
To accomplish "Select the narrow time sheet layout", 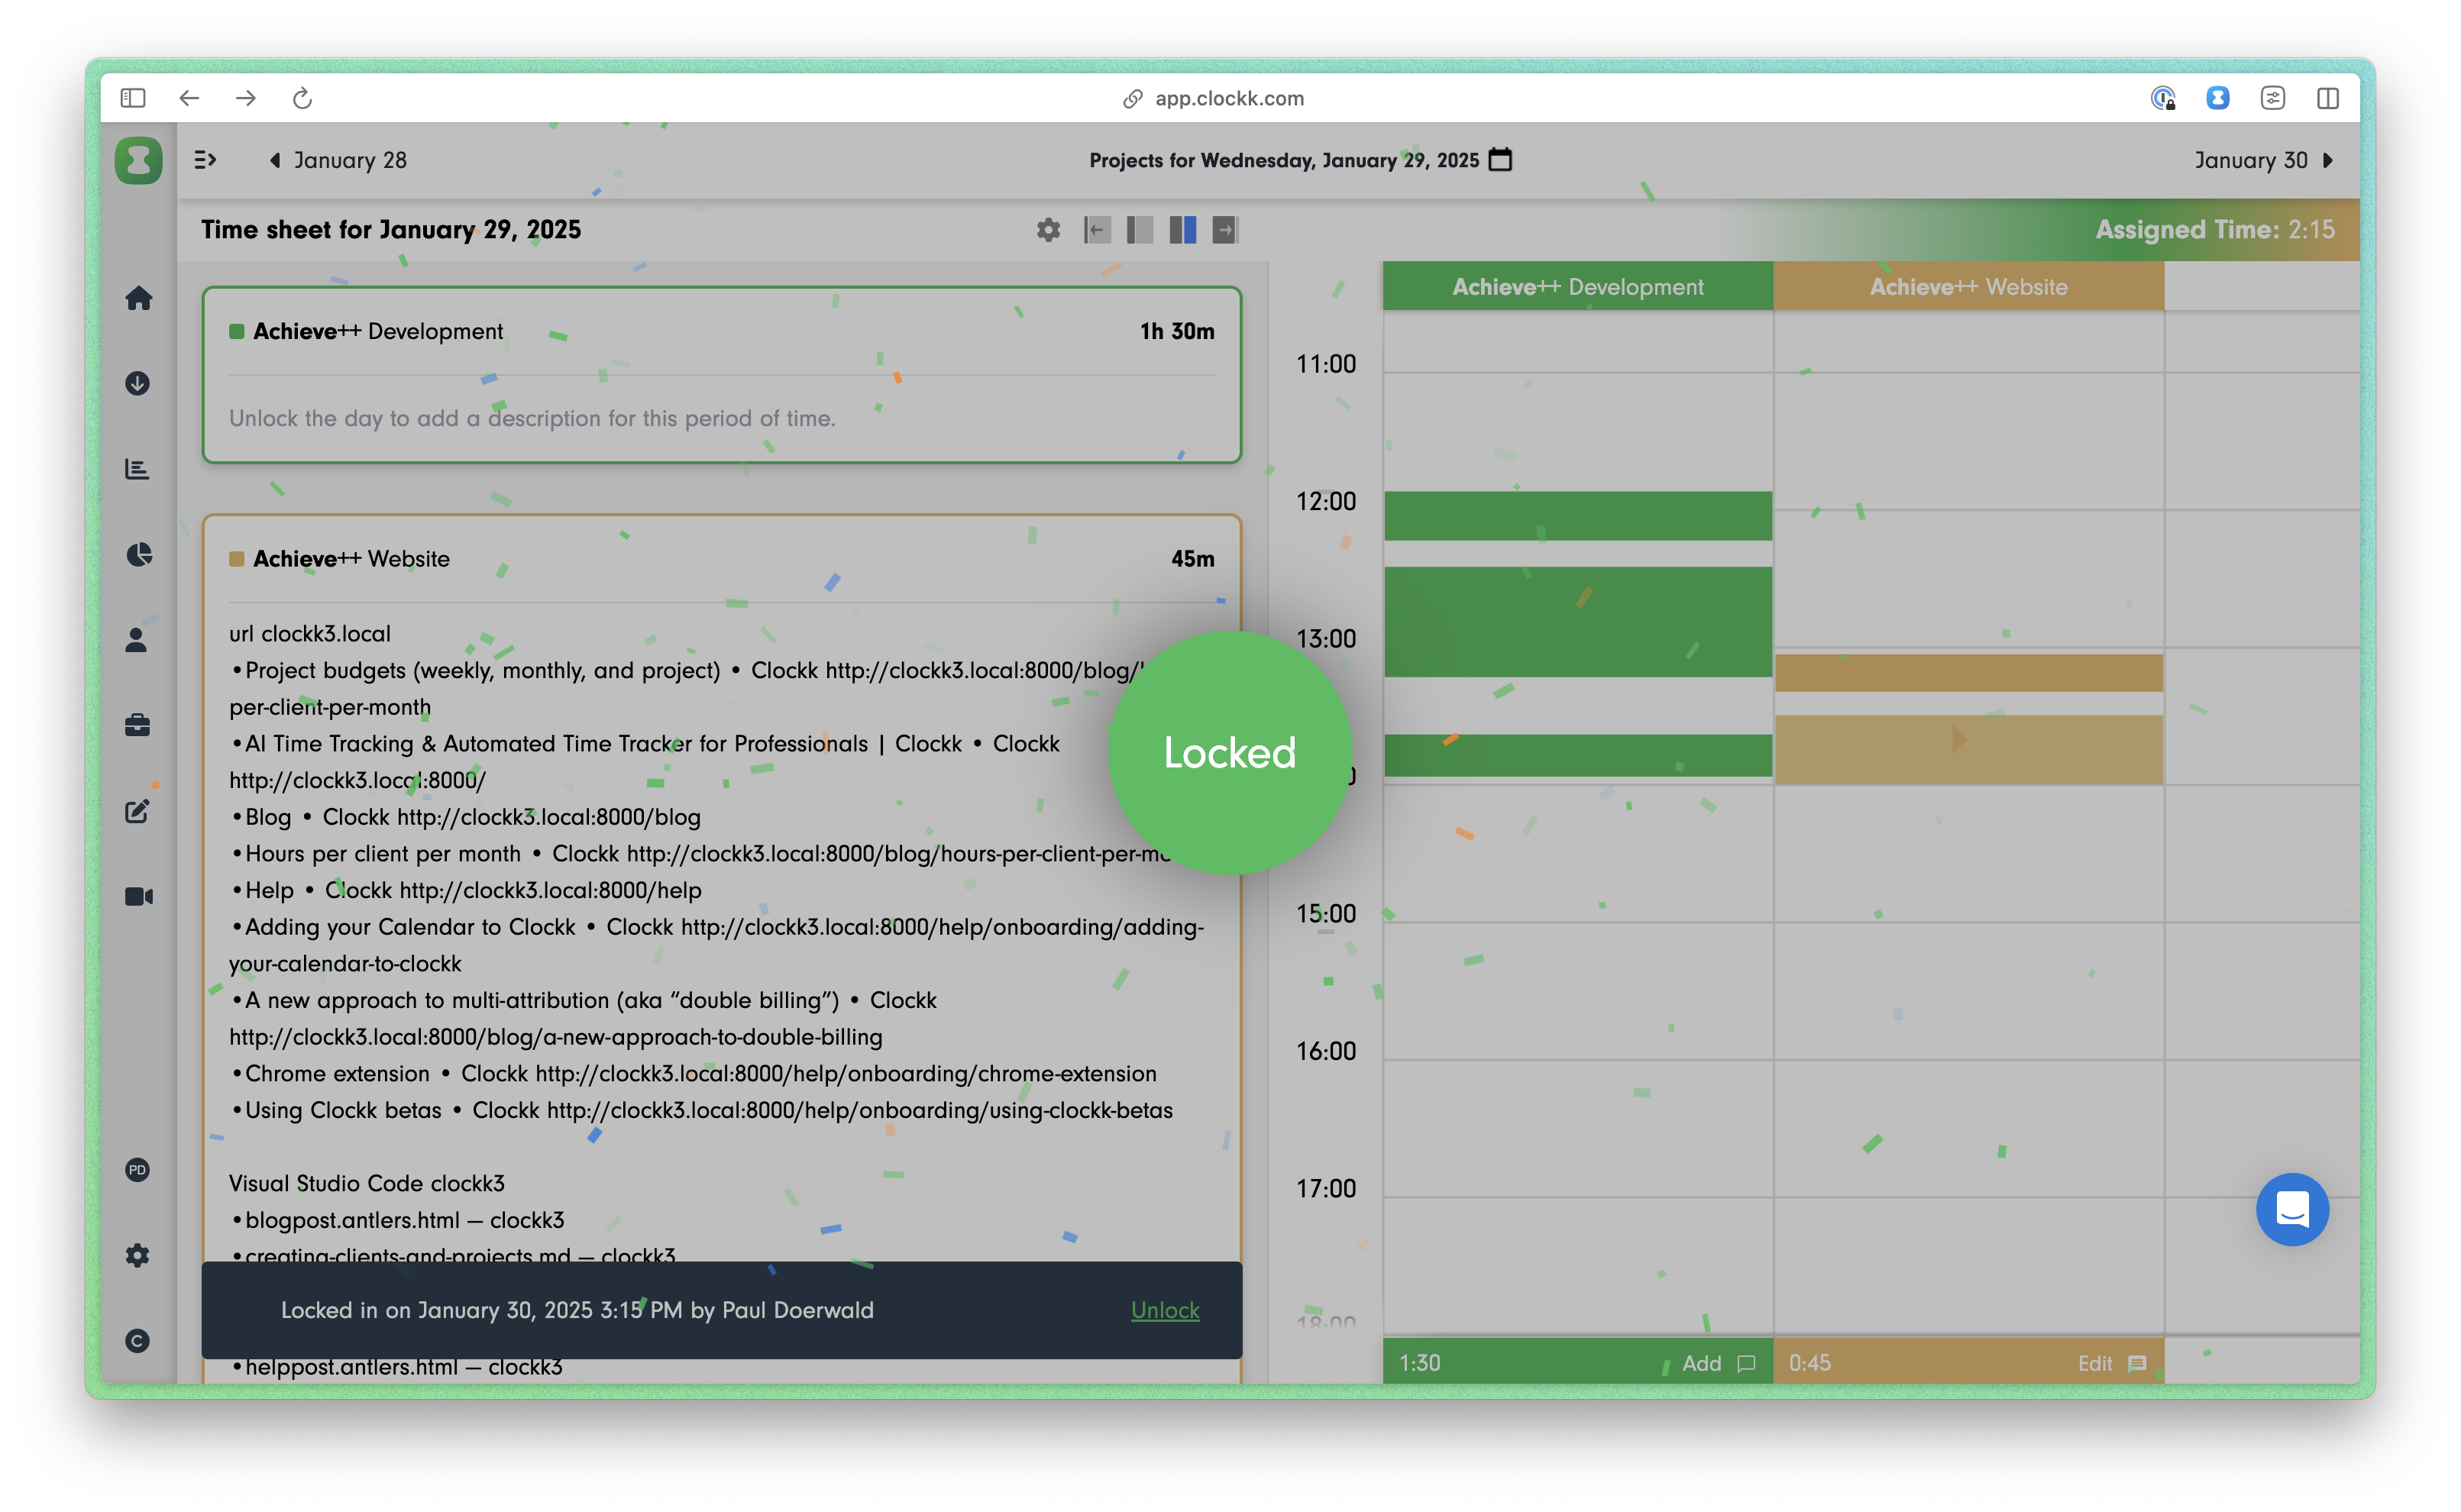I will (1140, 230).
